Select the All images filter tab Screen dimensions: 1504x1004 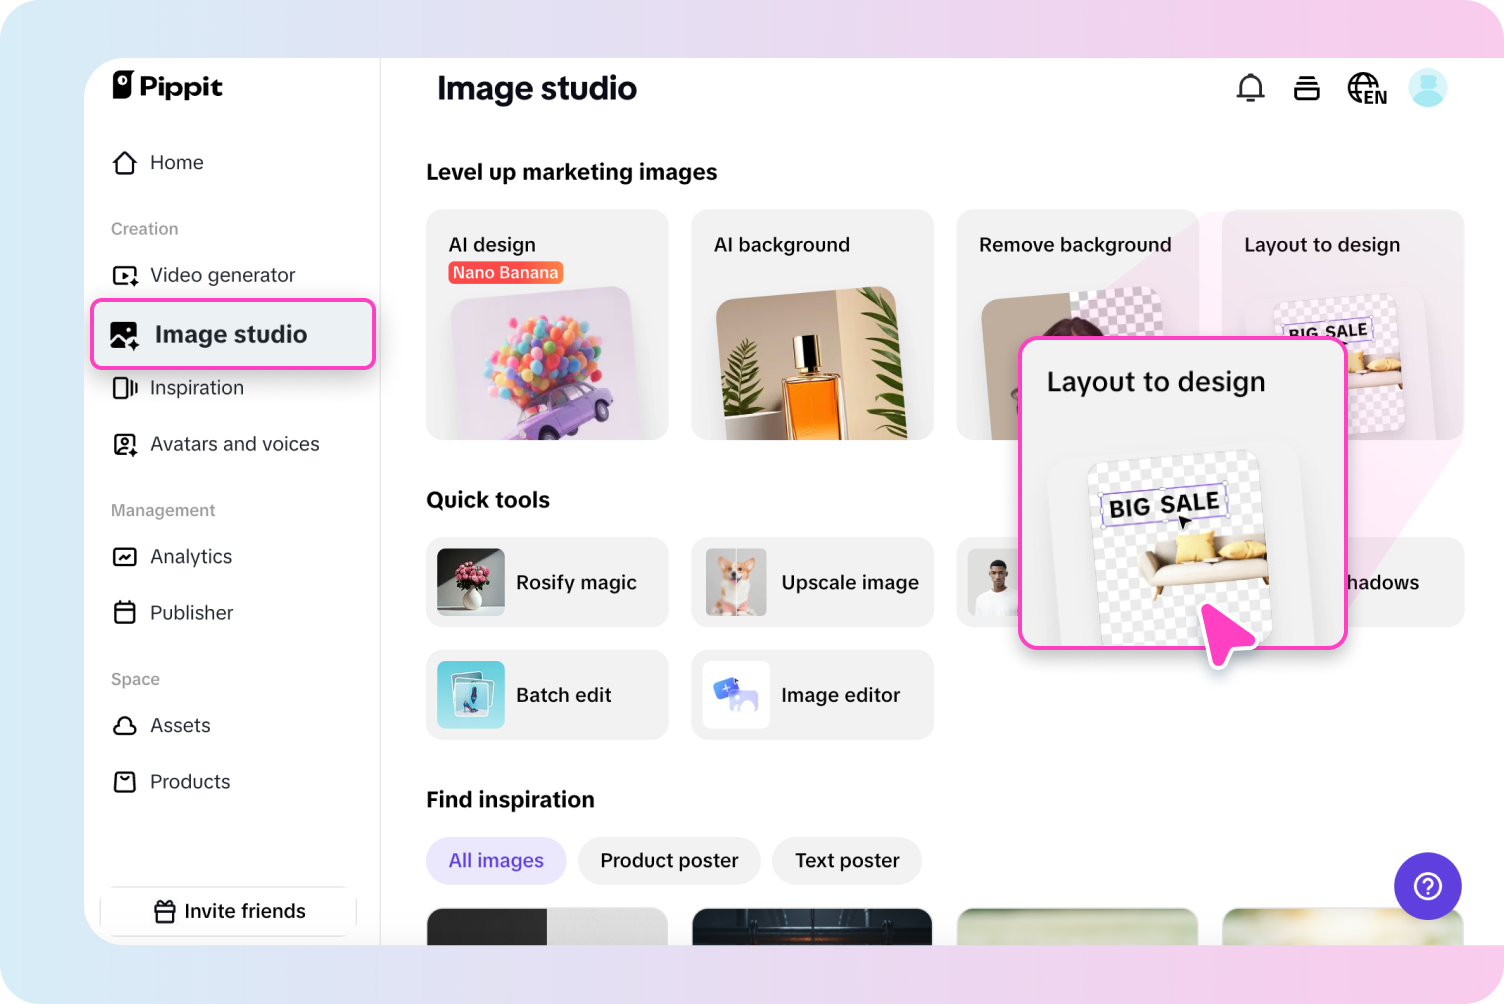point(496,861)
